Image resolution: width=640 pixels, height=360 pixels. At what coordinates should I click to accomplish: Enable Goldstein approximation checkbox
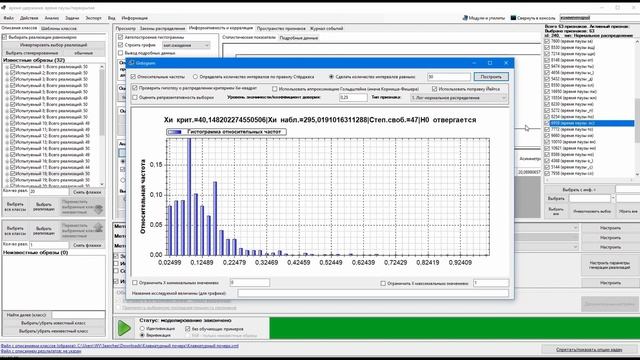[274, 89]
